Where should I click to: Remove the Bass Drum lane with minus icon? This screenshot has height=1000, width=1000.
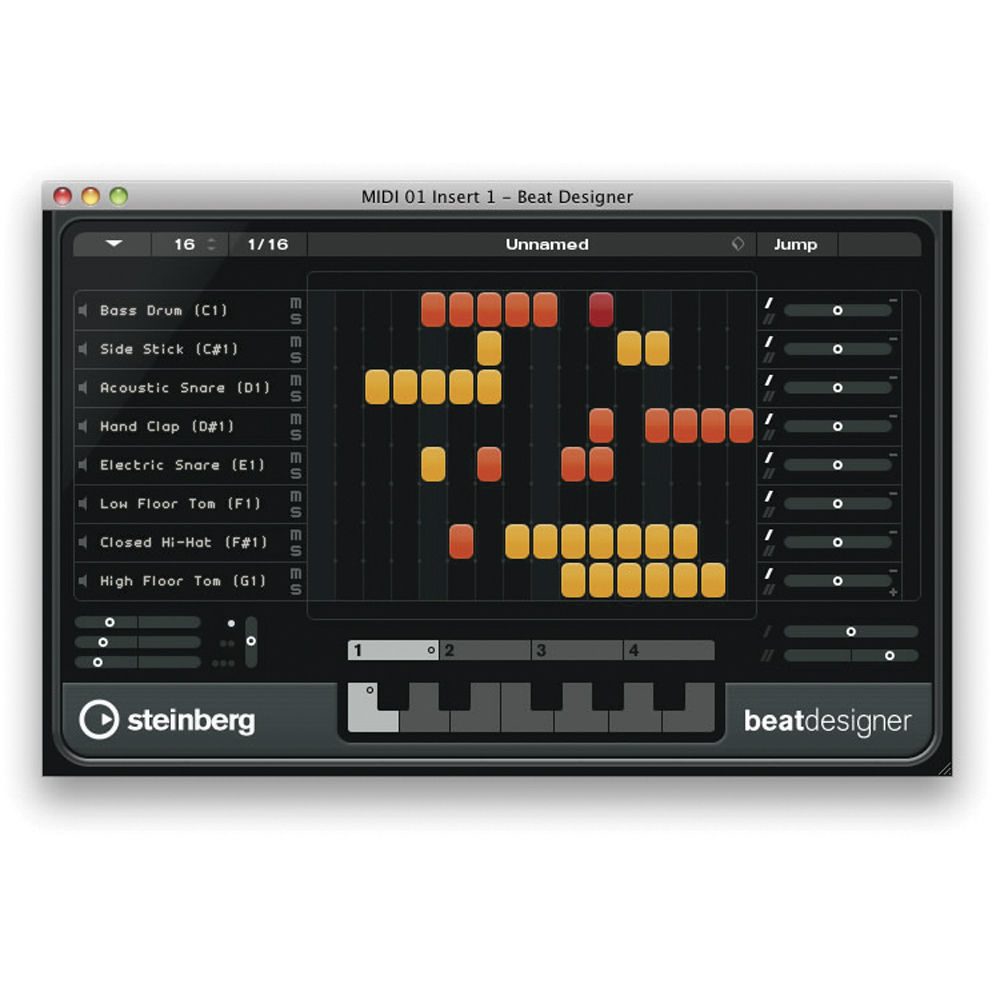click(893, 301)
